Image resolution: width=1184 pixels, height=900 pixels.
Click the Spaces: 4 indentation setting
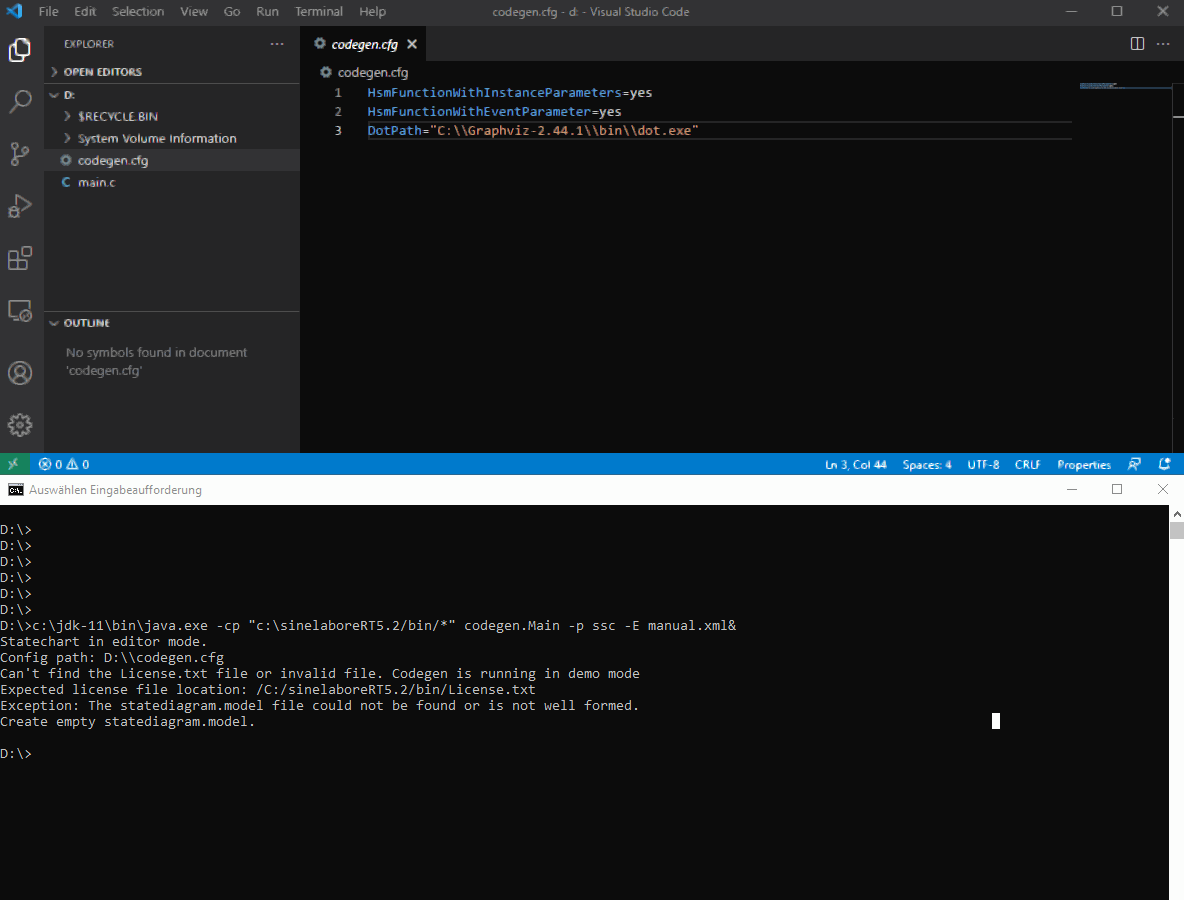point(927,464)
